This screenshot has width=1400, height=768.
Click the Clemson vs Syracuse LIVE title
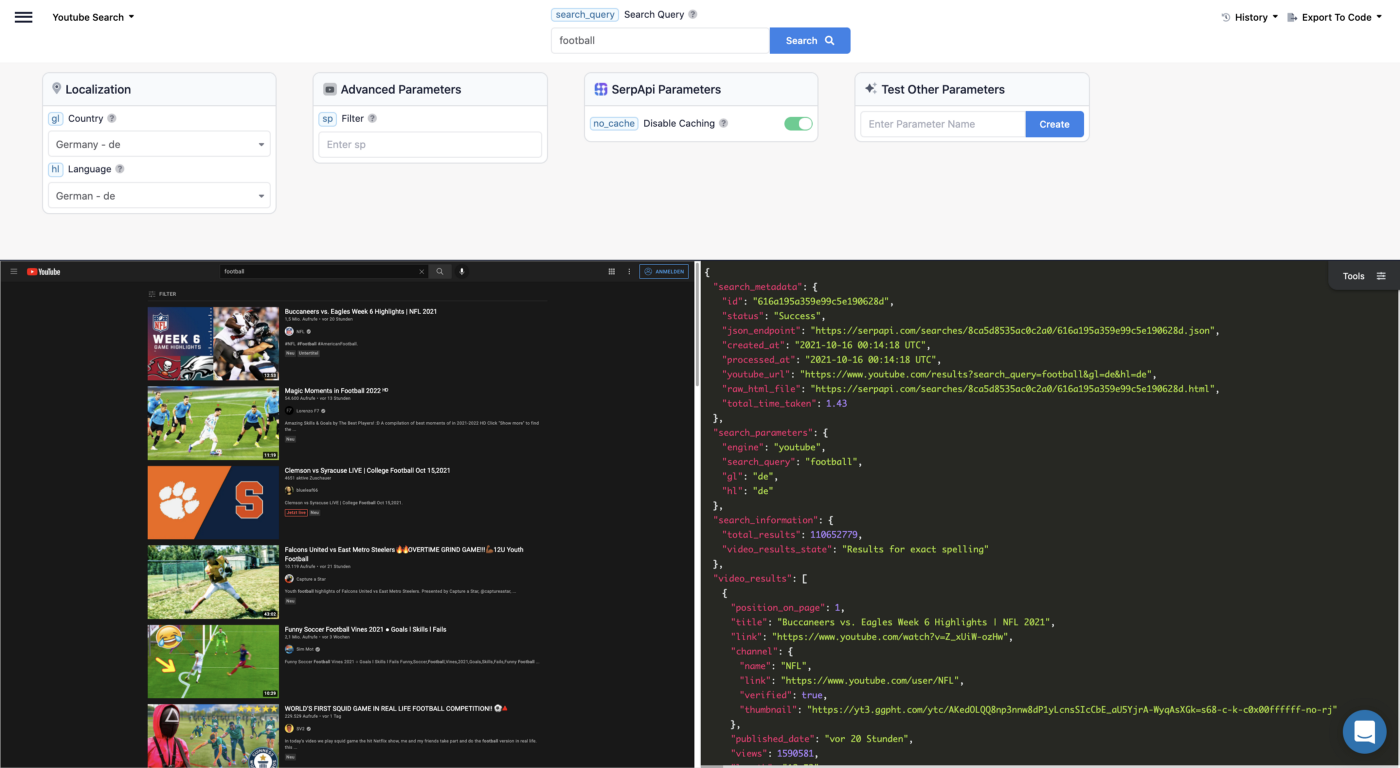[367, 470]
